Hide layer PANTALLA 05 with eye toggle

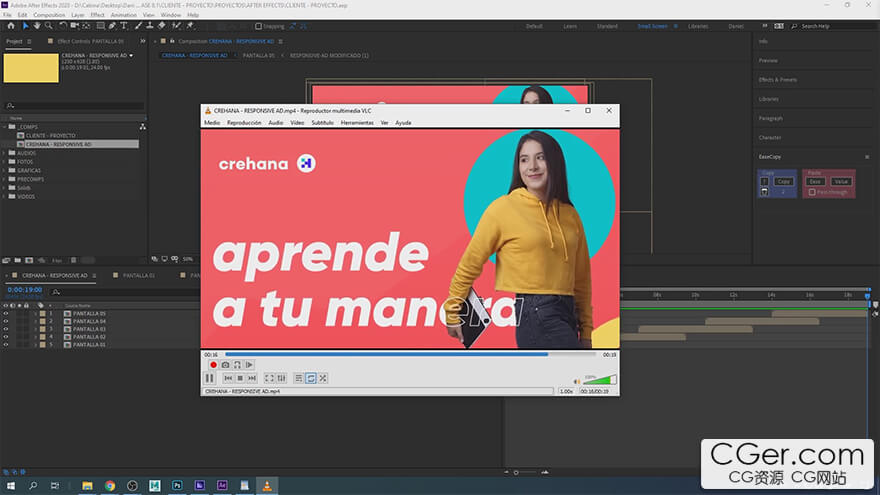(x=6, y=314)
